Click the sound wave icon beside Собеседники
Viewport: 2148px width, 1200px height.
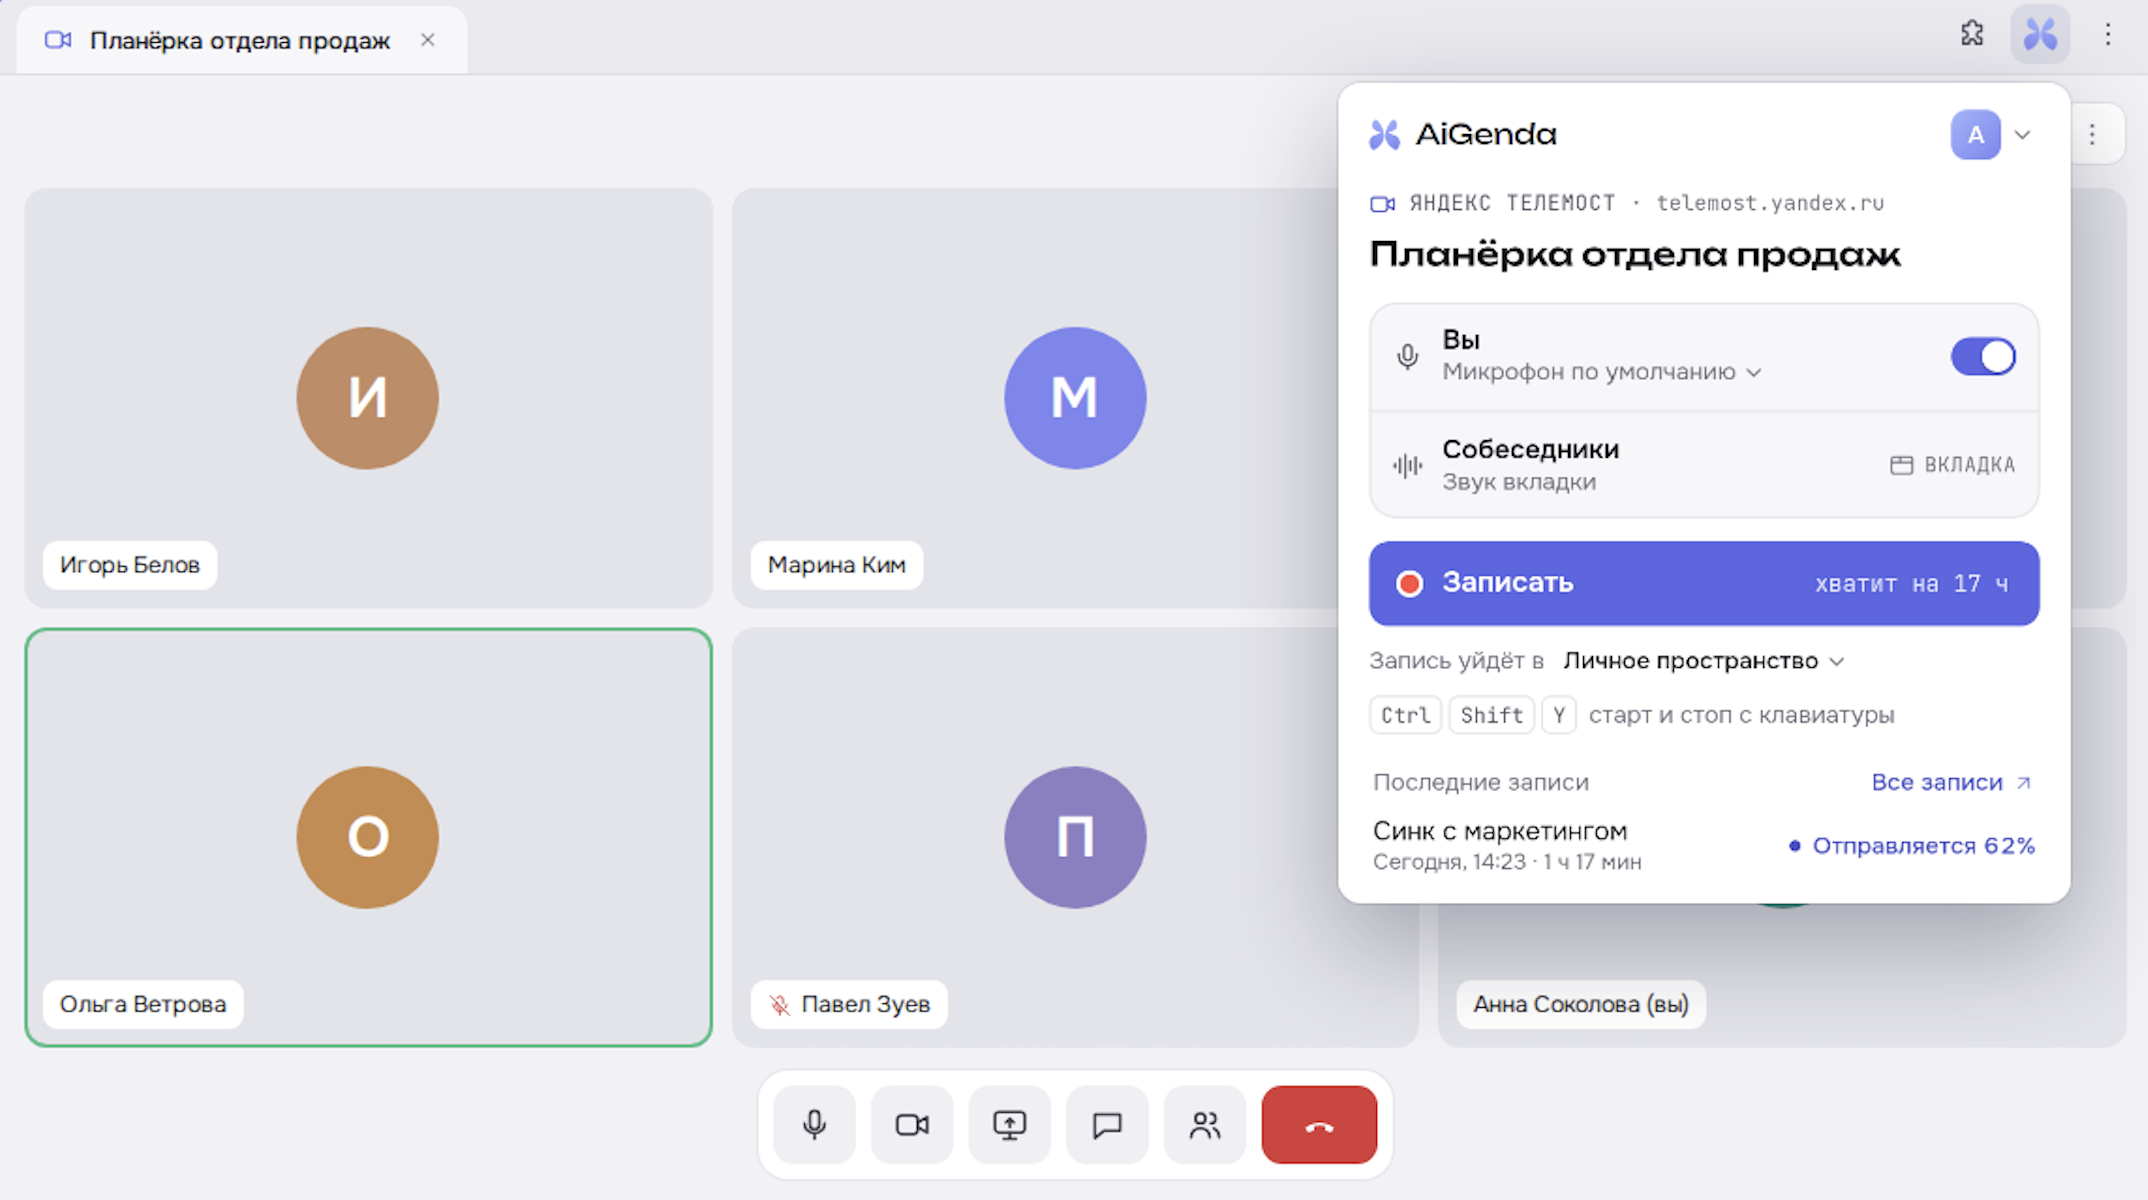[1407, 465]
